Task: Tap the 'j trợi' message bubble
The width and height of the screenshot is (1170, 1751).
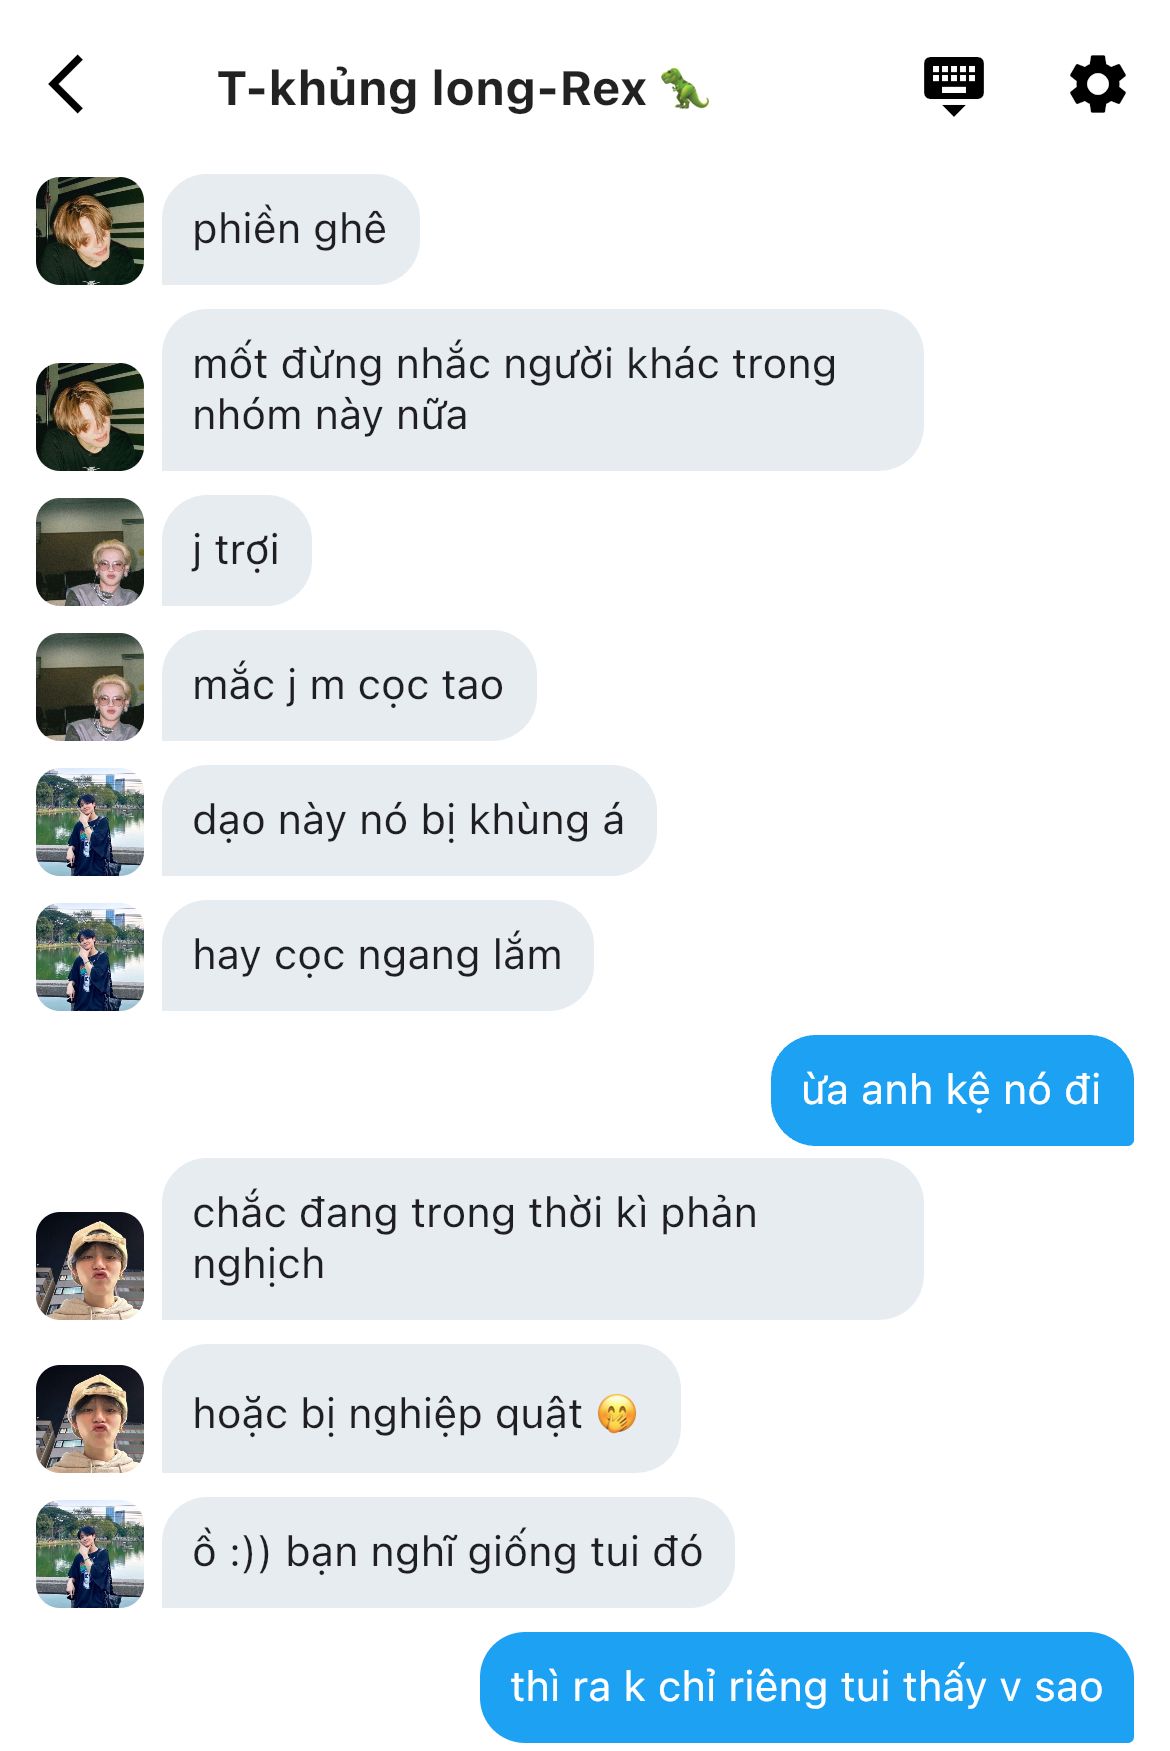Action: (236, 551)
